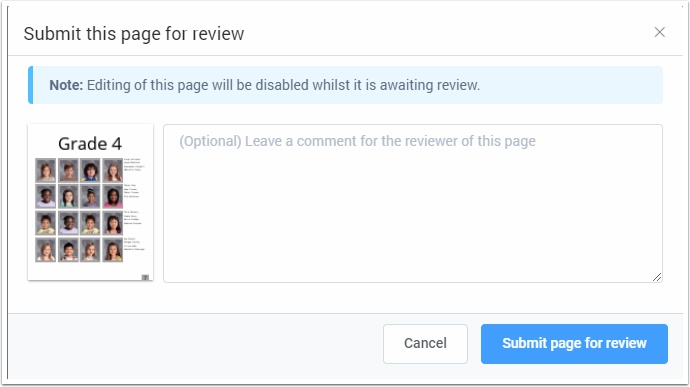
Task: Select the pink-shirt portrait in second row
Action: (113, 196)
